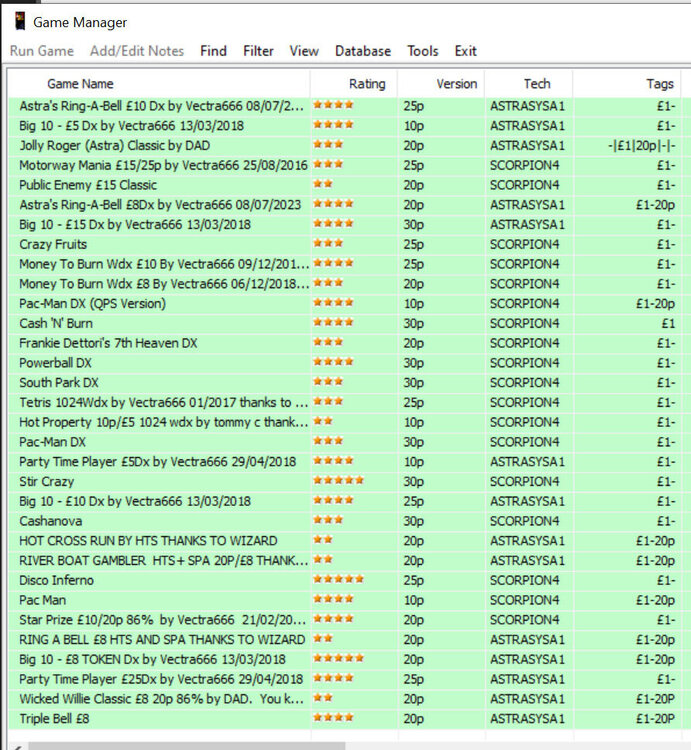Click Exit in the menu bar

tap(465, 51)
